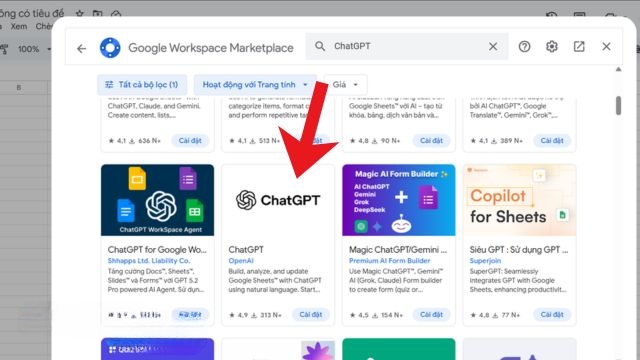Open the Superjoin developer link
640x360 pixels.
point(485,261)
